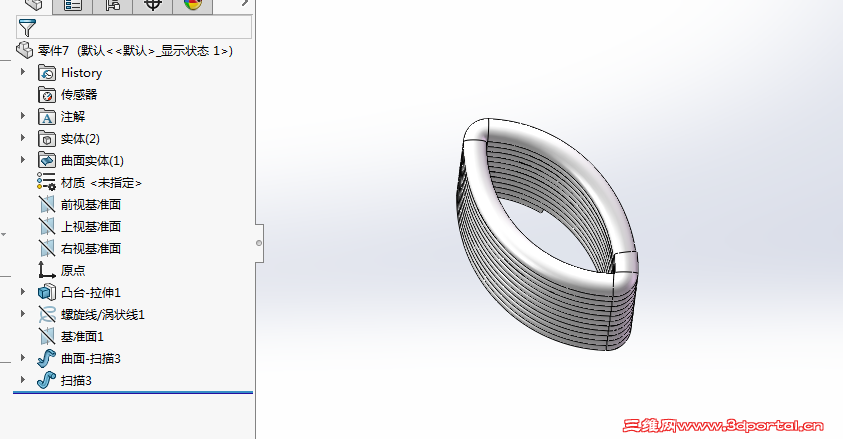Select the 曲面-扫描3 feature
The image size is (843, 439).
91,359
